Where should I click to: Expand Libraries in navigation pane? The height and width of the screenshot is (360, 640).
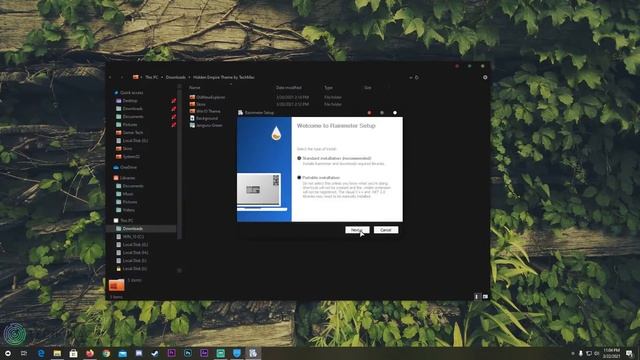[x=124, y=178]
